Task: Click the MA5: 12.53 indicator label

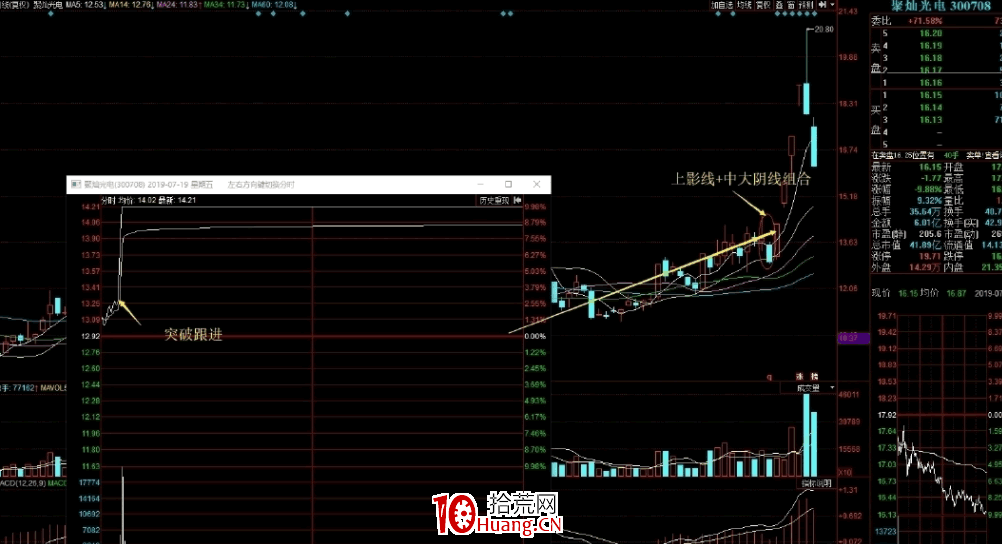Action: click(85, 4)
